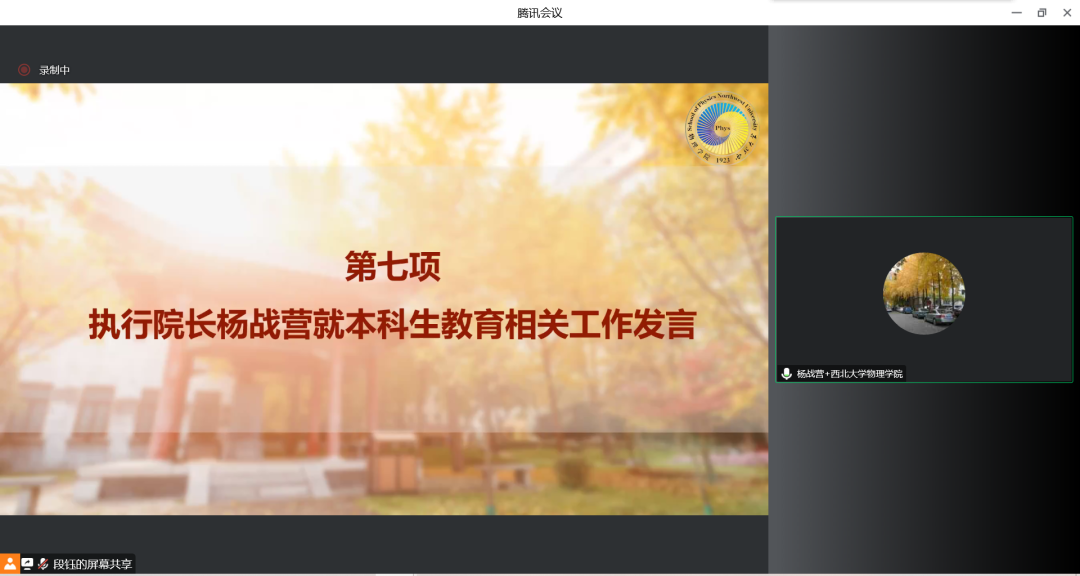Click the red recording indicator icon

point(24,70)
